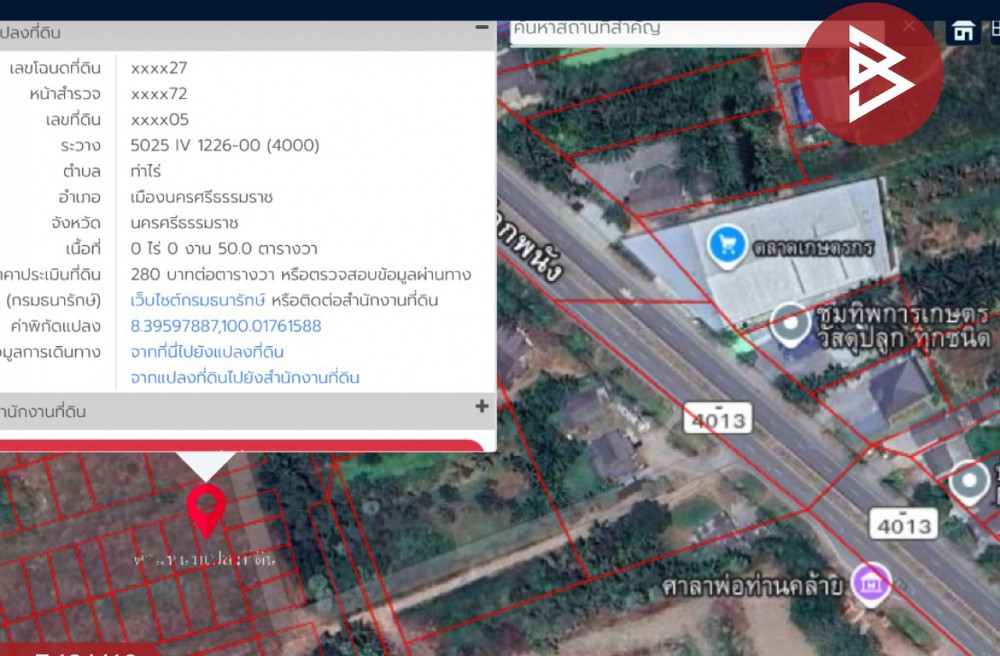Screen dimensions: 1000x656
Task: Click the red triangle logo watermark
Action: pos(871,74)
